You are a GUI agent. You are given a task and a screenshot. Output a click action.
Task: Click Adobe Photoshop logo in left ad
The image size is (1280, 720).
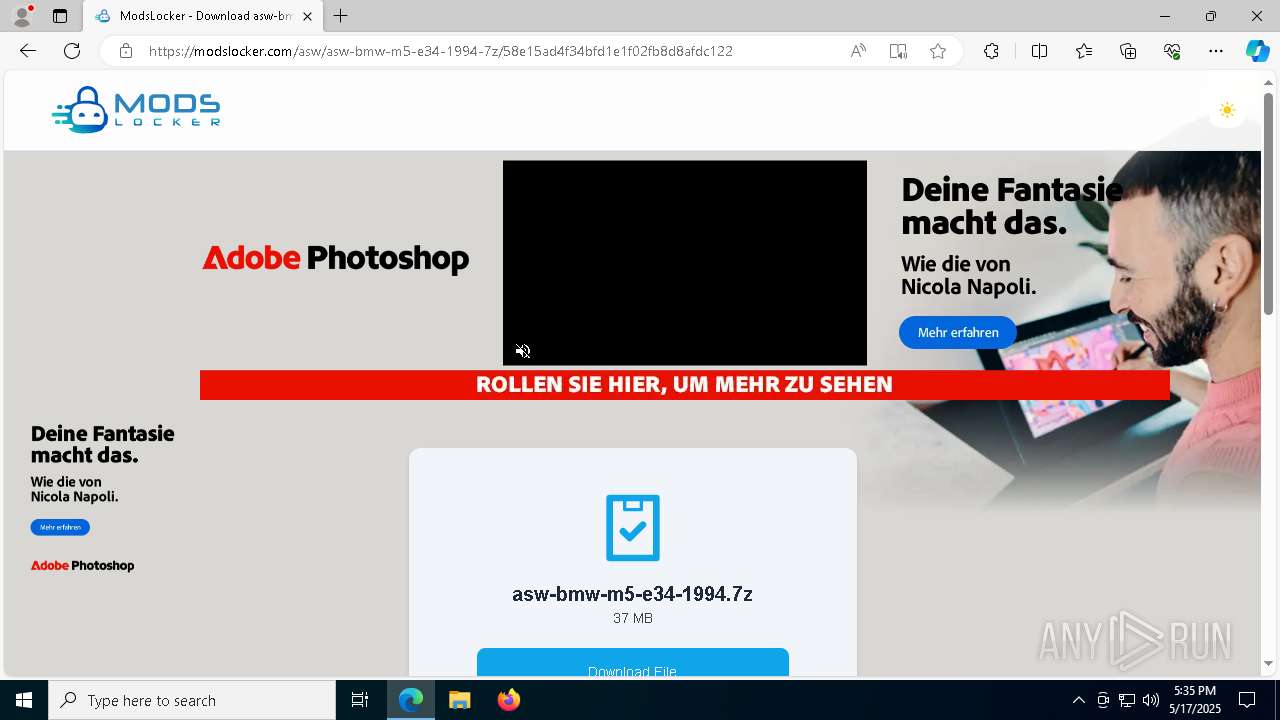[x=82, y=566]
